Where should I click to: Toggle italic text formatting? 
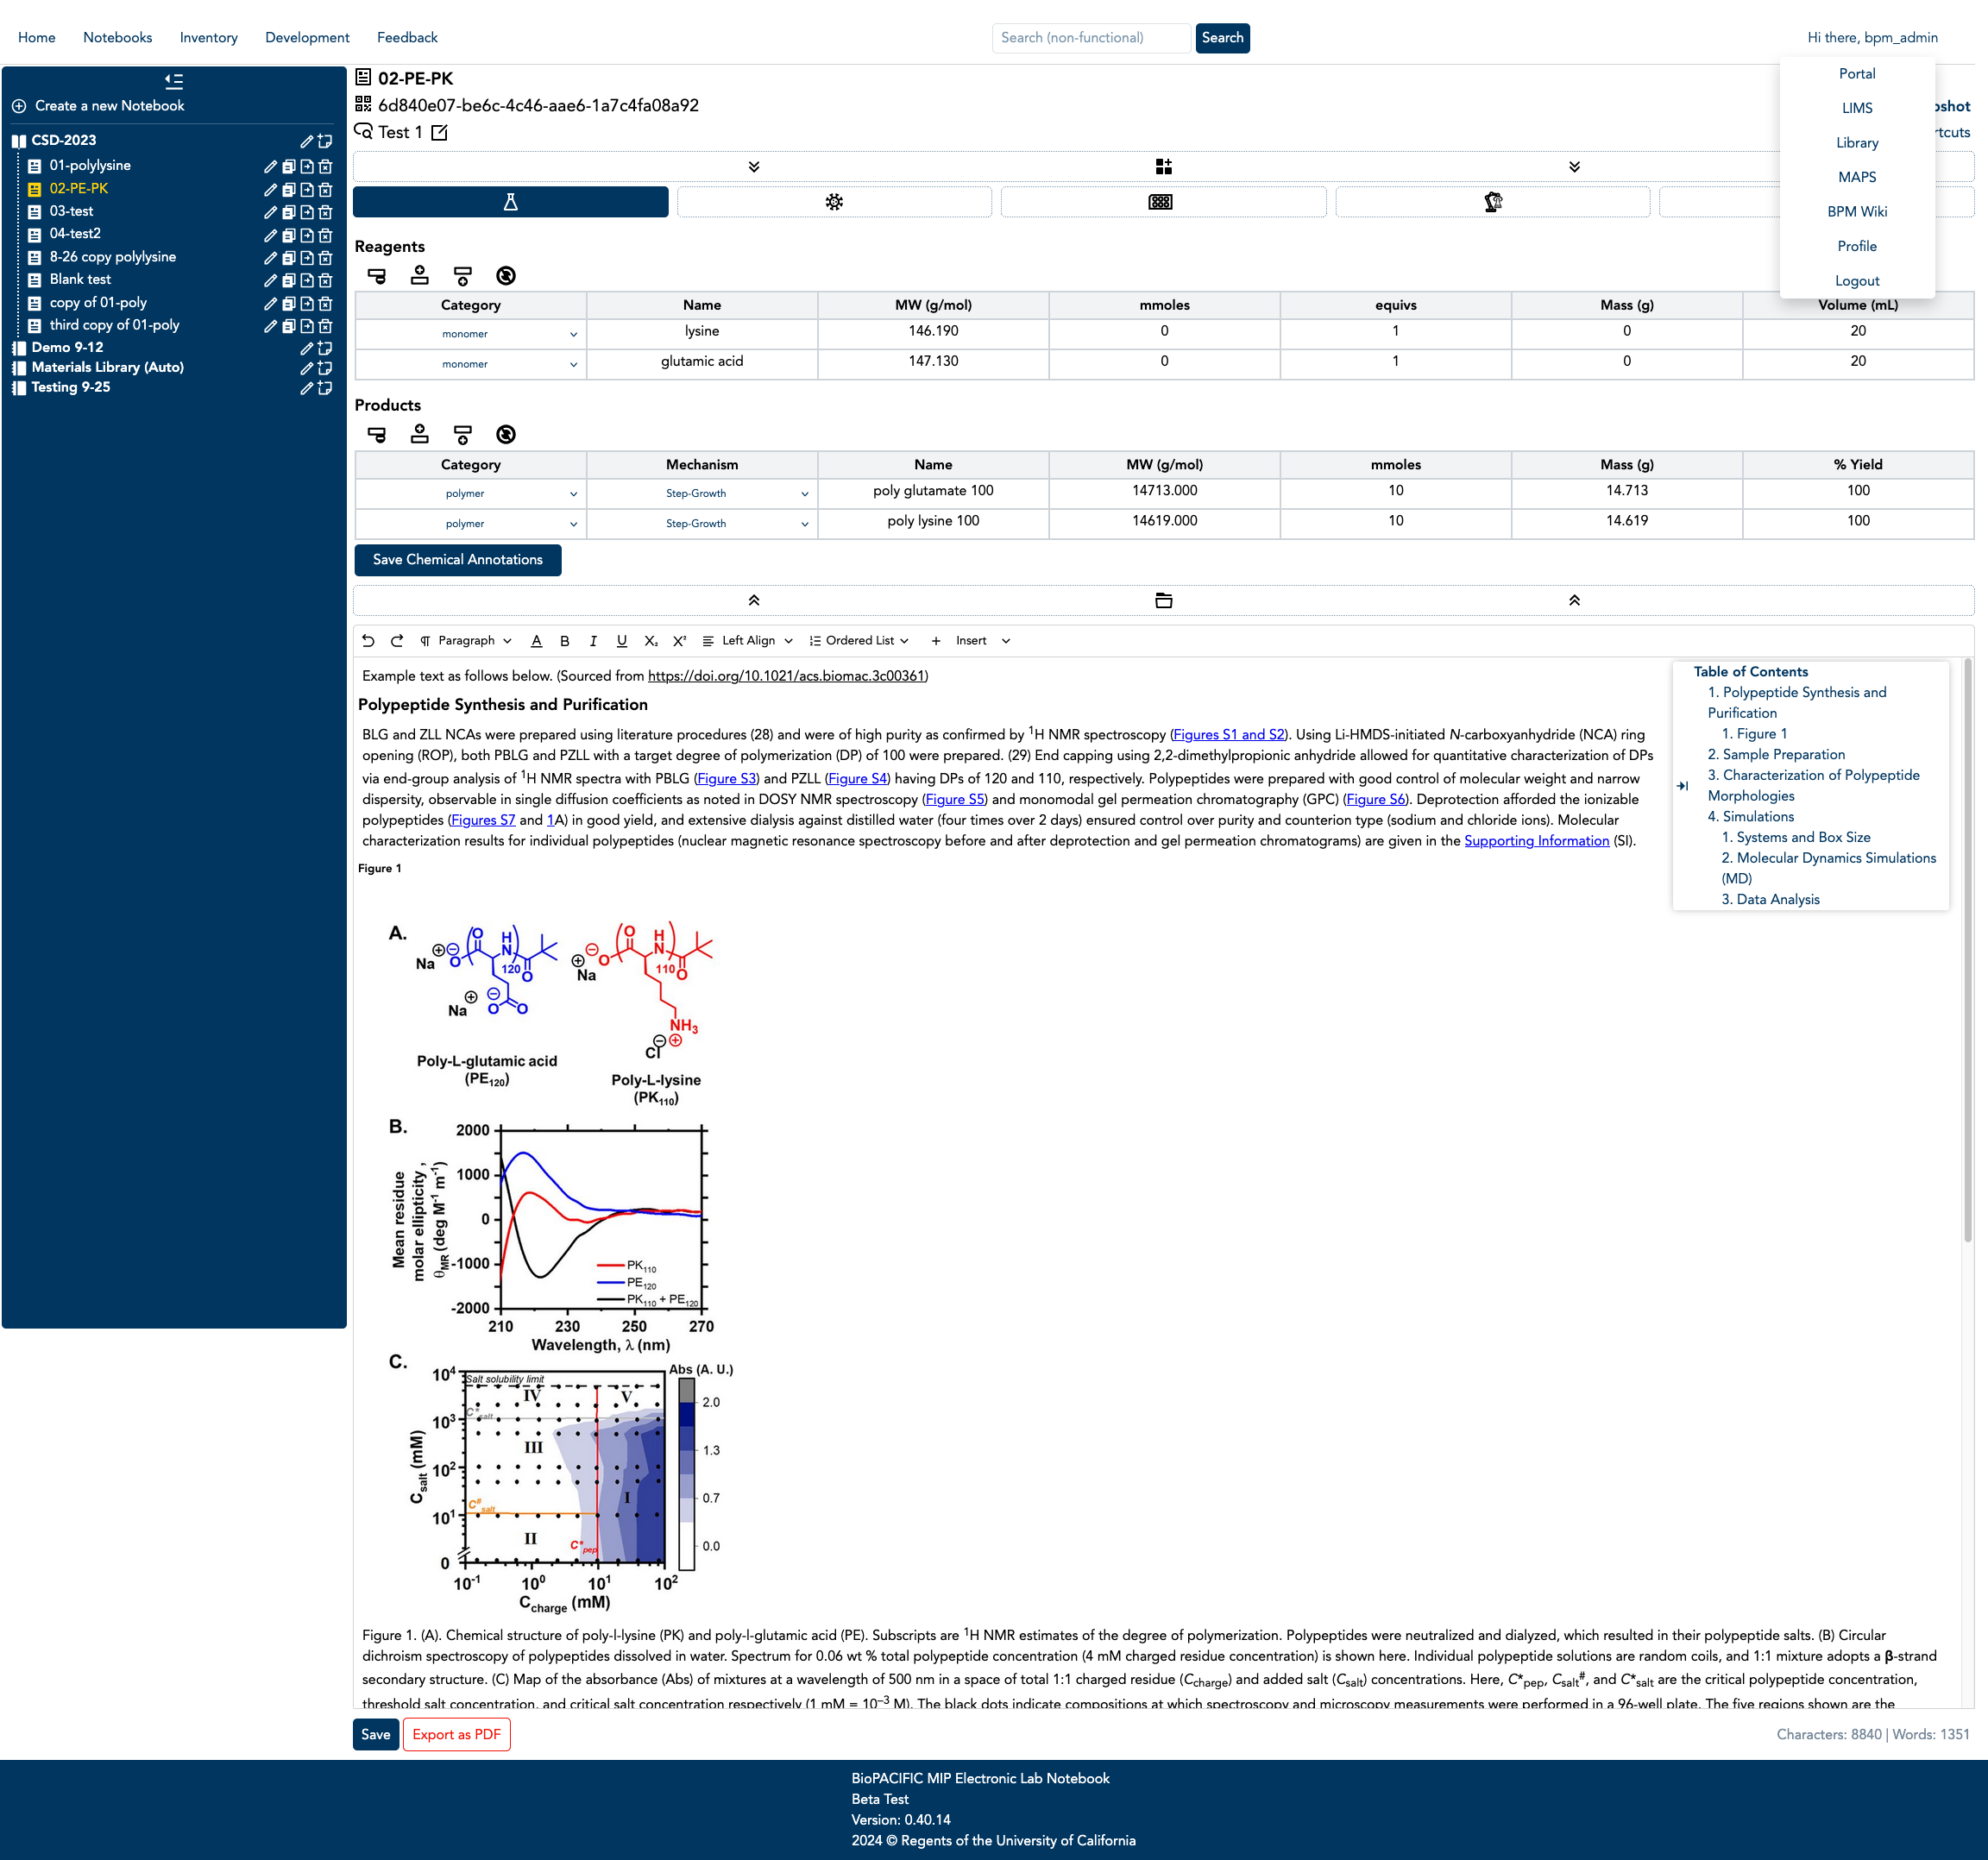[593, 641]
